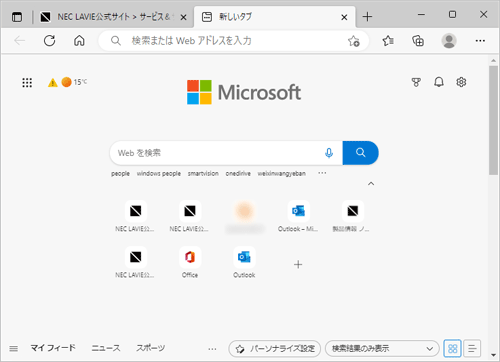Click the Microsoft logo
This screenshot has width=500, height=362.
click(x=244, y=92)
